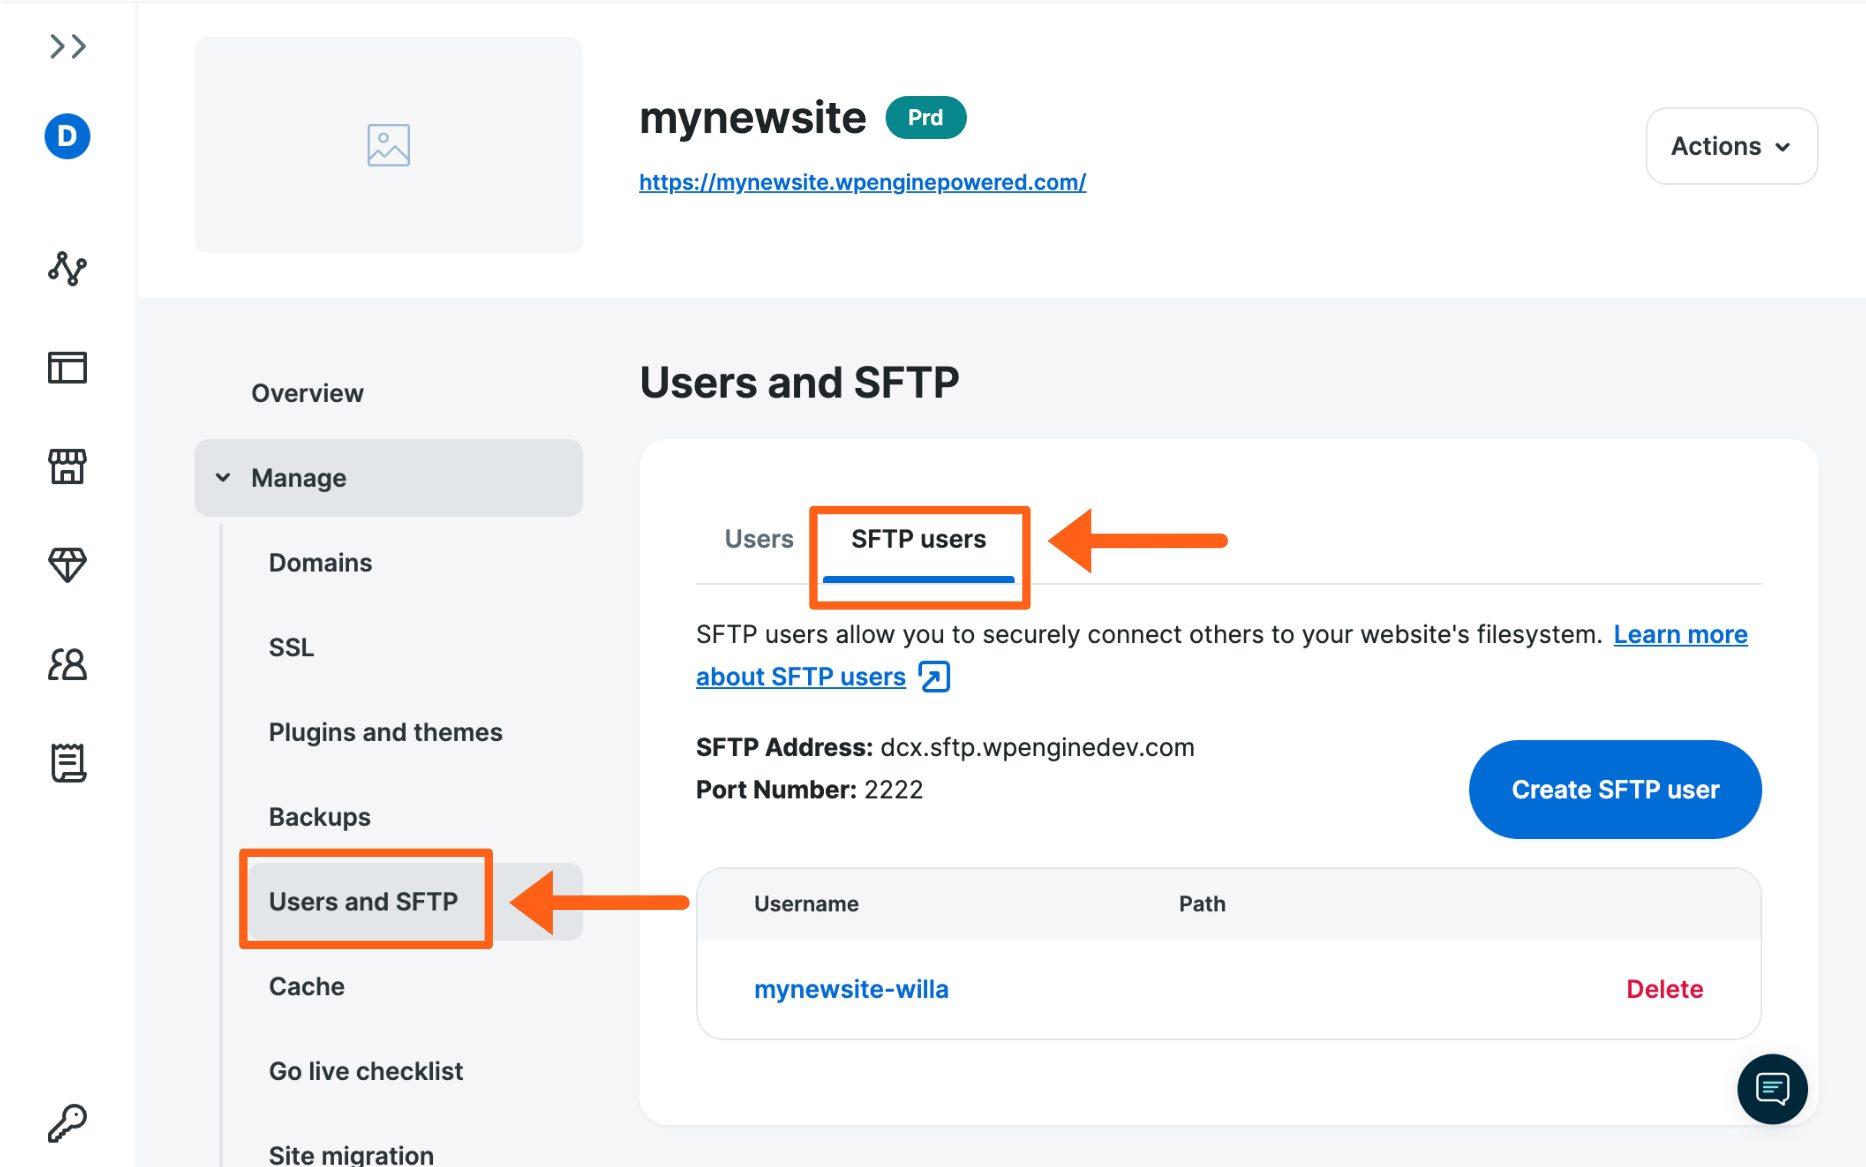Open the Actions dropdown
The width and height of the screenshot is (1866, 1167).
coord(1731,146)
